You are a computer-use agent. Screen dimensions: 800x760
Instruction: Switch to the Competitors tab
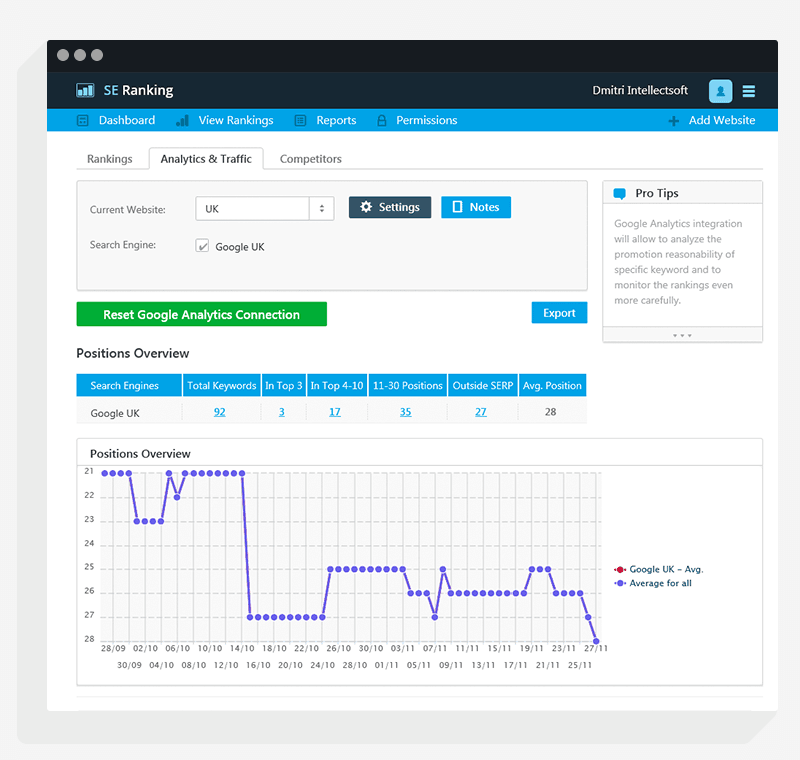tap(311, 159)
